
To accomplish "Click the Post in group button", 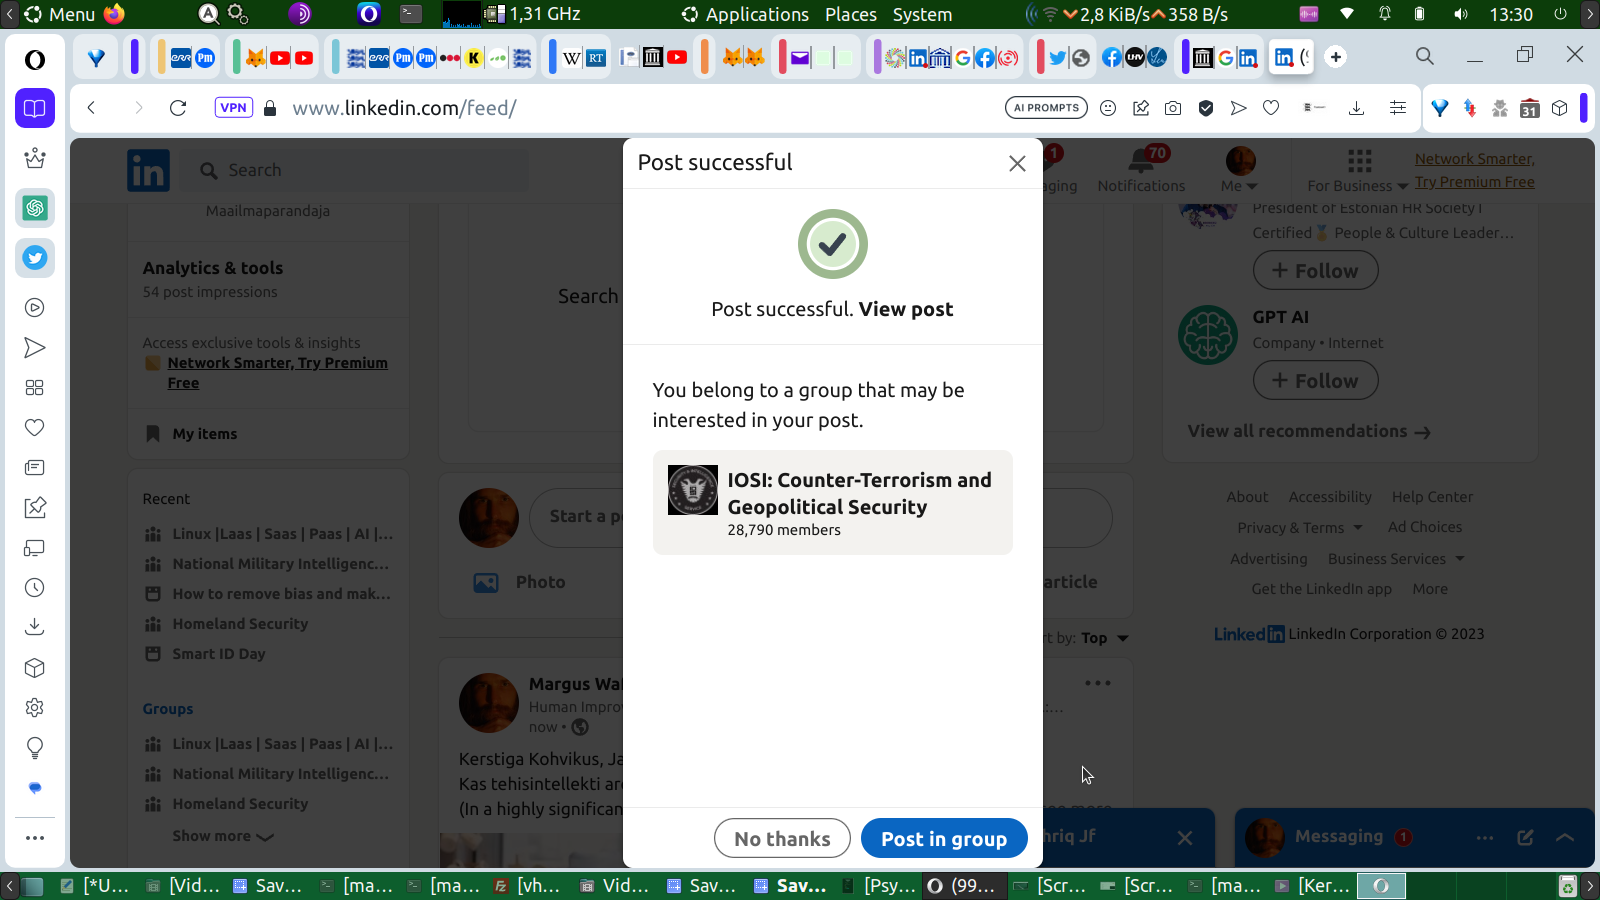I will coord(944,839).
